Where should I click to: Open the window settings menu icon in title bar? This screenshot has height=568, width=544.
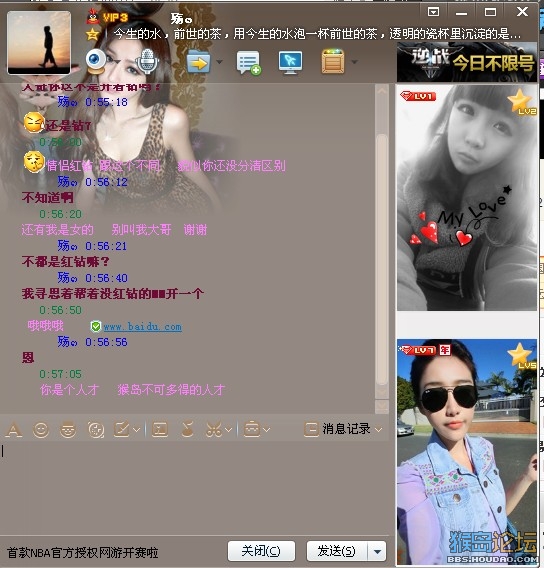coord(433,12)
